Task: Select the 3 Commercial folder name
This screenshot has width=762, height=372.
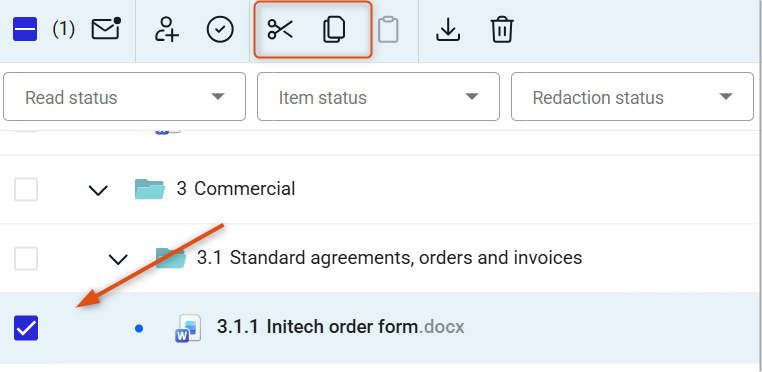Action: 236,189
